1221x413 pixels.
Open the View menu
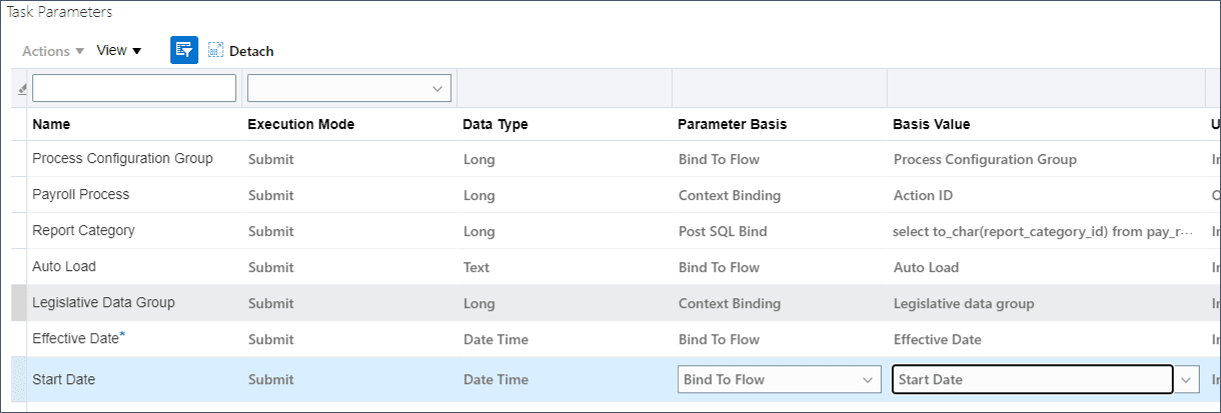tap(119, 50)
